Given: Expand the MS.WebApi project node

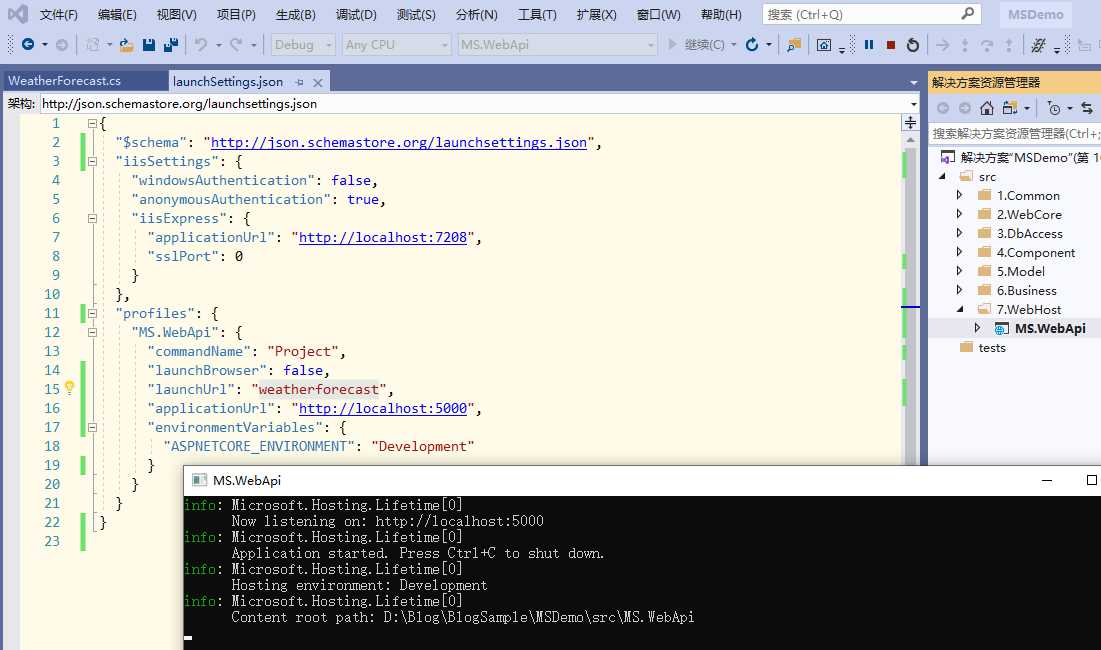Looking at the screenshot, I should [x=977, y=328].
